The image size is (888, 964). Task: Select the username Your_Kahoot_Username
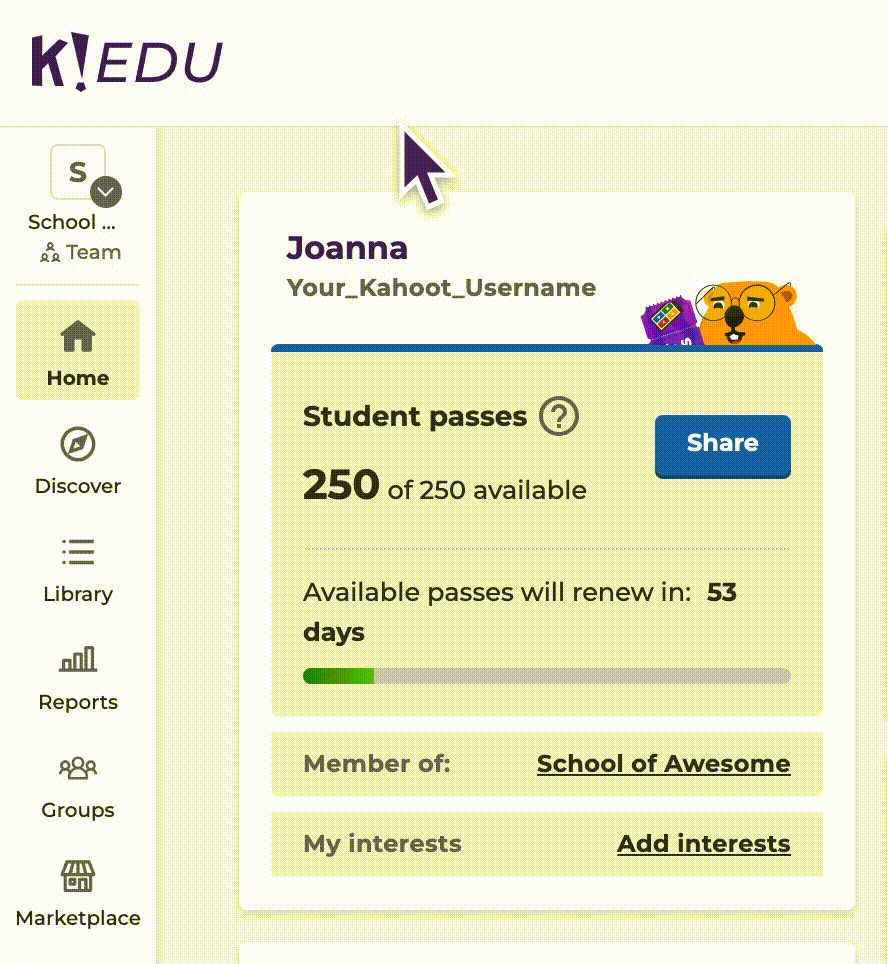click(440, 288)
